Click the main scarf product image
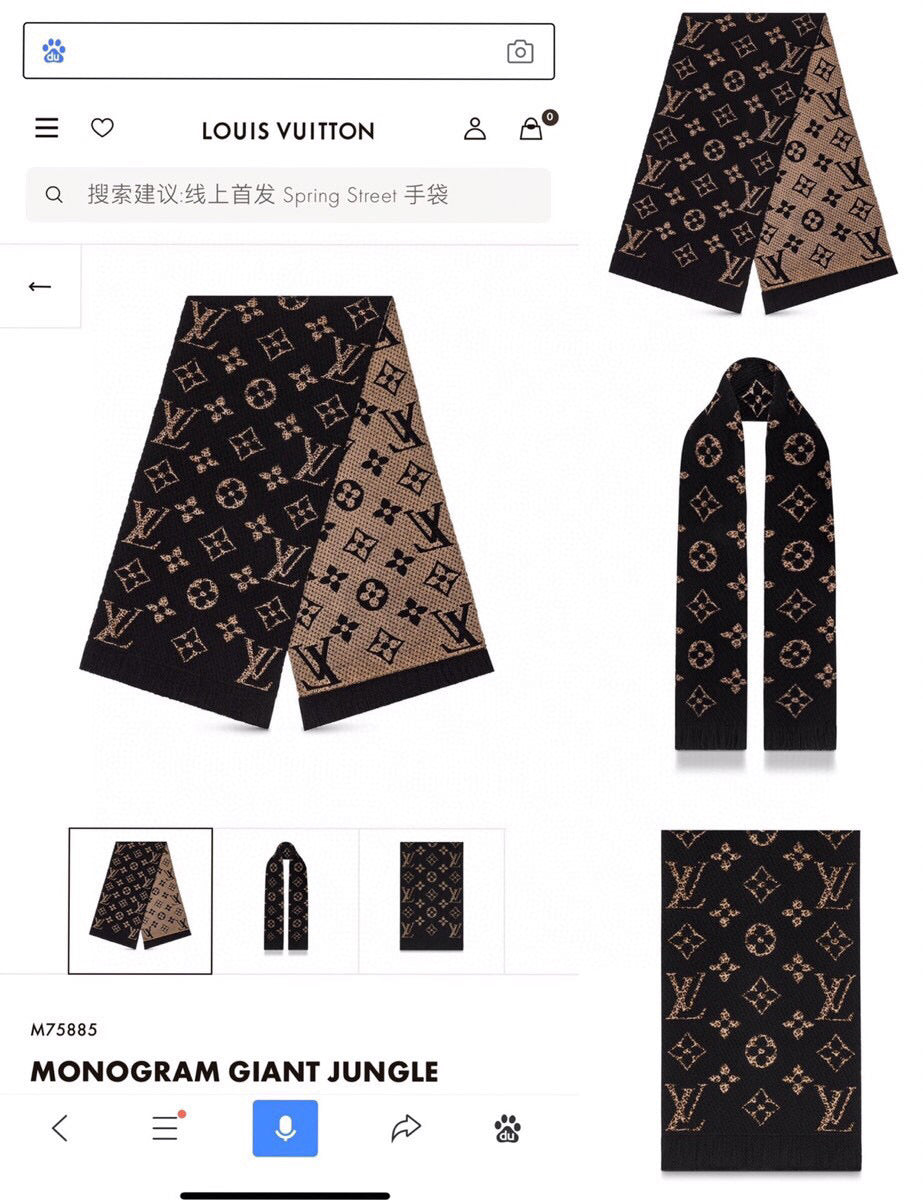This screenshot has width=923, height=1200. 286,512
